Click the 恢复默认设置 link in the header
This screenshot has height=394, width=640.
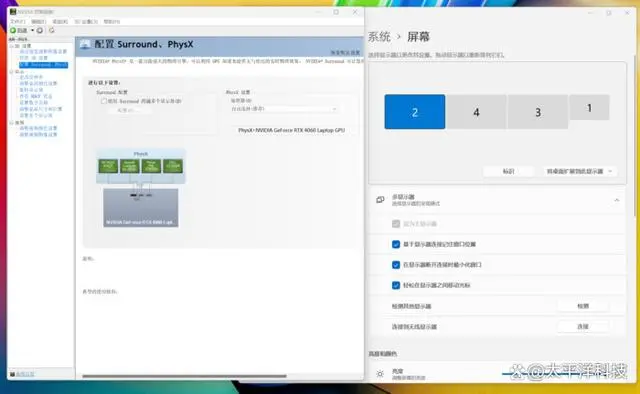click(x=345, y=53)
